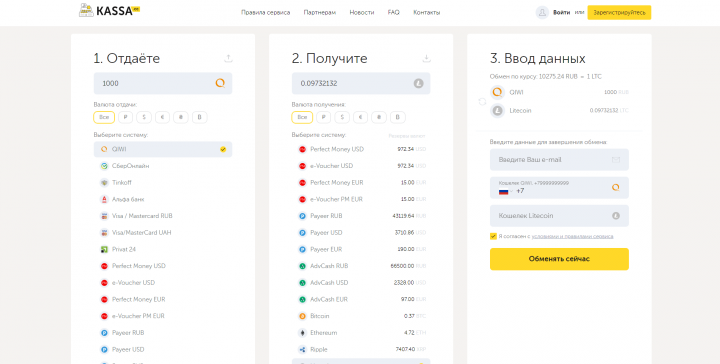Select Payeer RUB in the receive list
720x364 pixels.
[361, 216]
